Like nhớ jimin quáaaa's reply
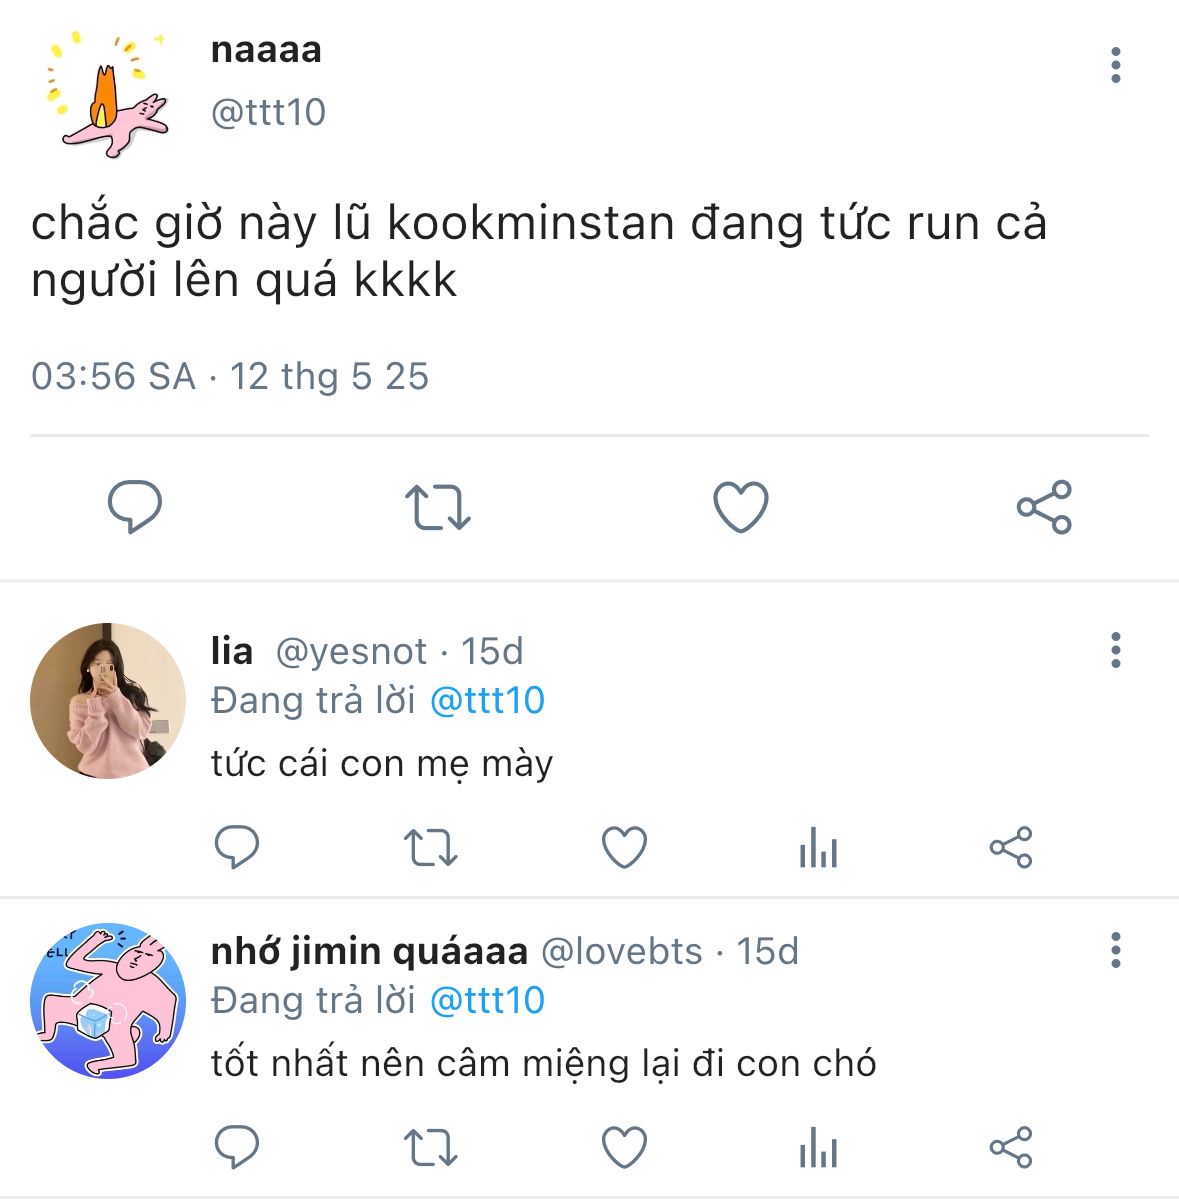1179x1199 pixels. 624,1147
